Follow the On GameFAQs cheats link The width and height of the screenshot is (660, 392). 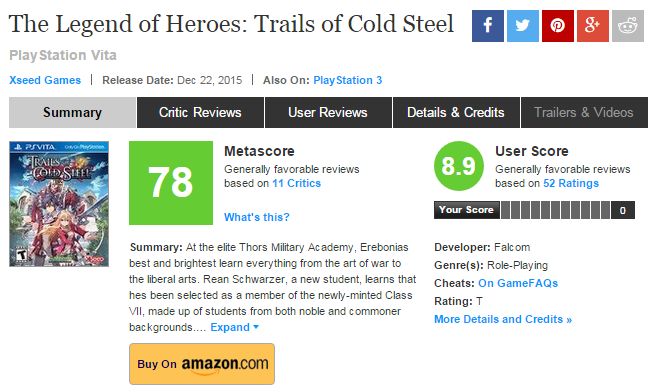(518, 283)
